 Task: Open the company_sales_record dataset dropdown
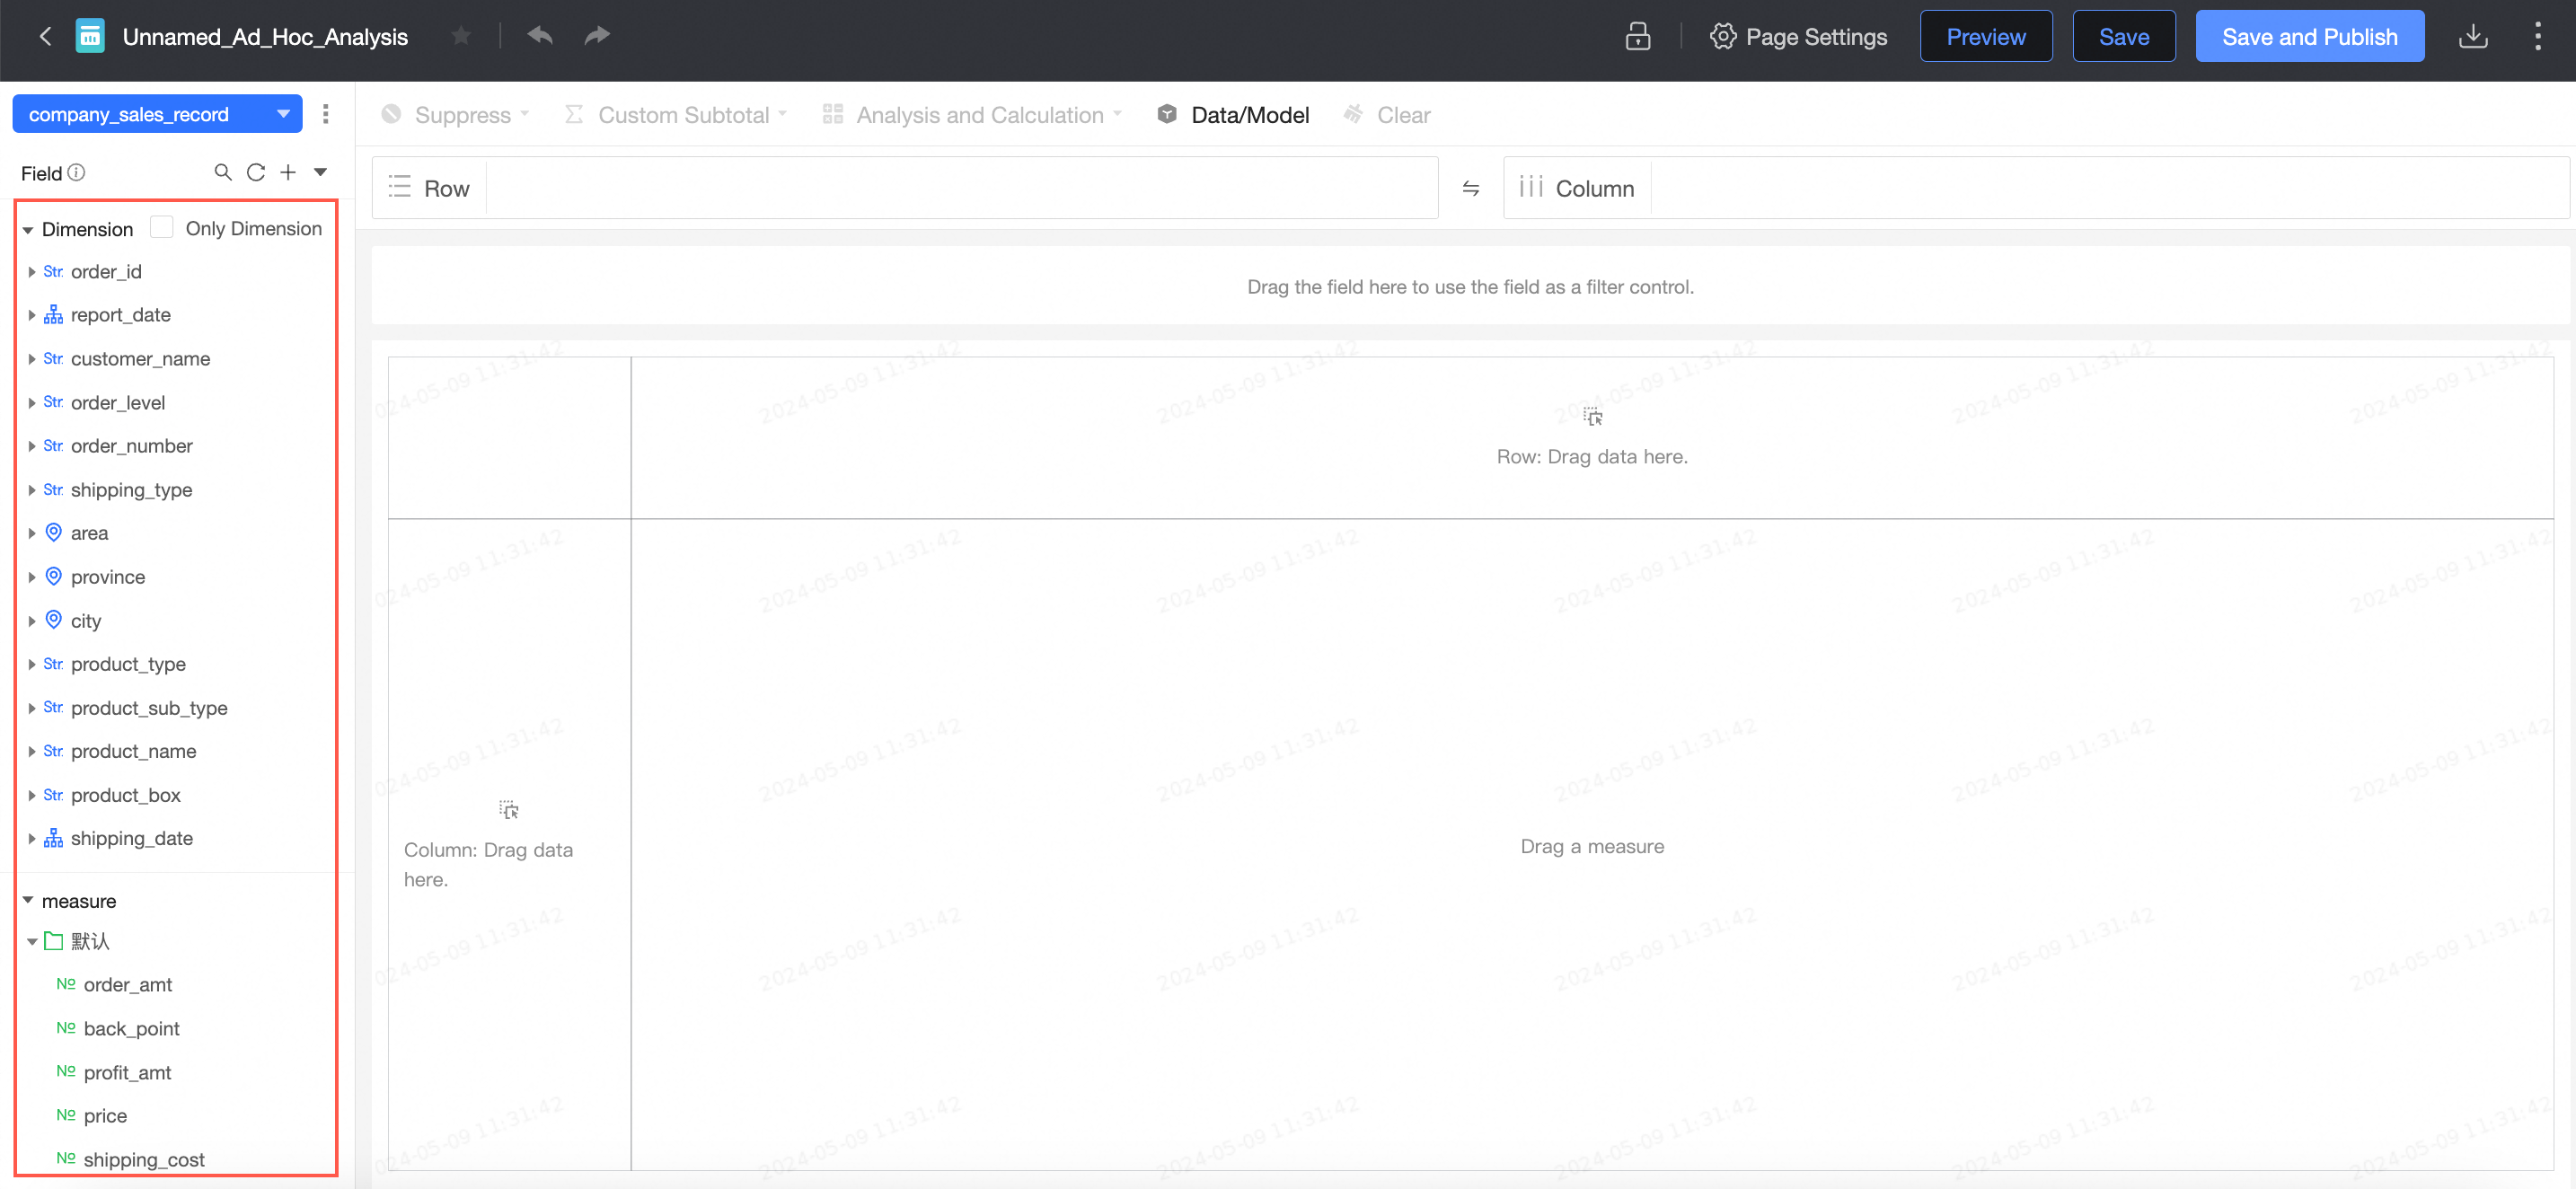(x=283, y=114)
